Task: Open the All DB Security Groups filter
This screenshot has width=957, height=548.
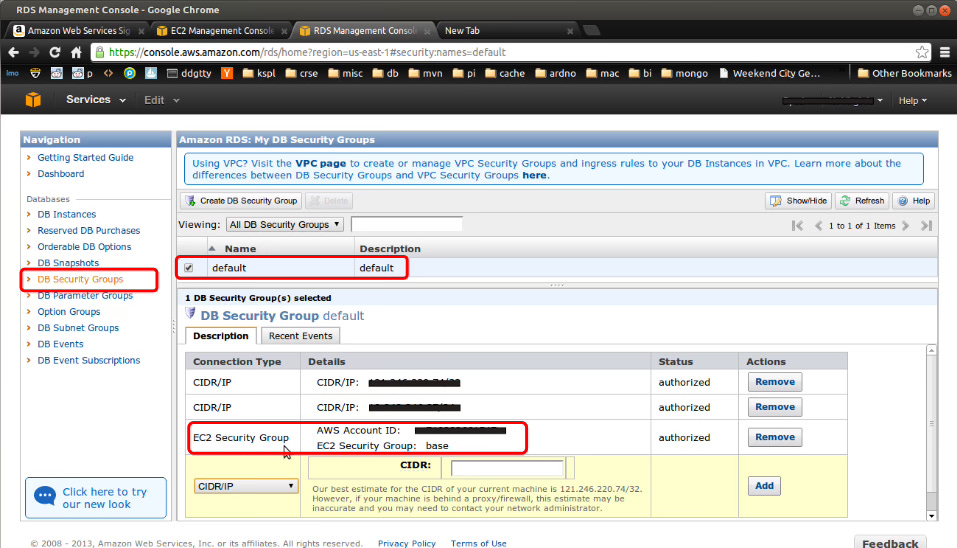Action: [285, 225]
